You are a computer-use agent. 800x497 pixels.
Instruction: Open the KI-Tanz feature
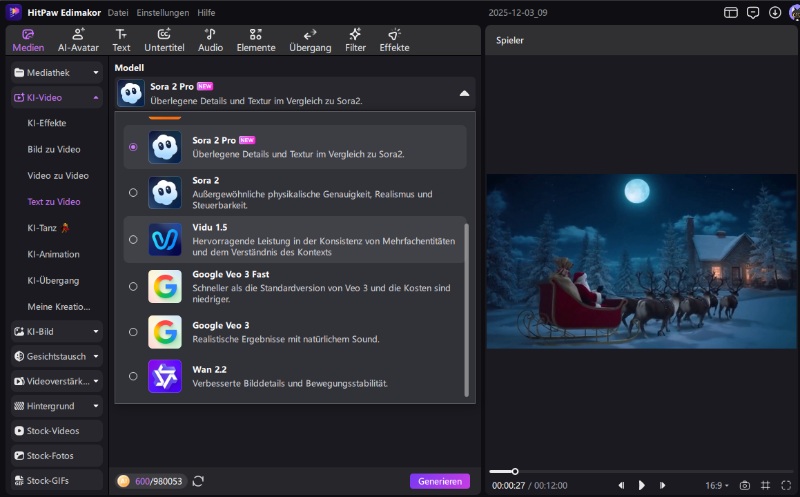[x=48, y=228]
